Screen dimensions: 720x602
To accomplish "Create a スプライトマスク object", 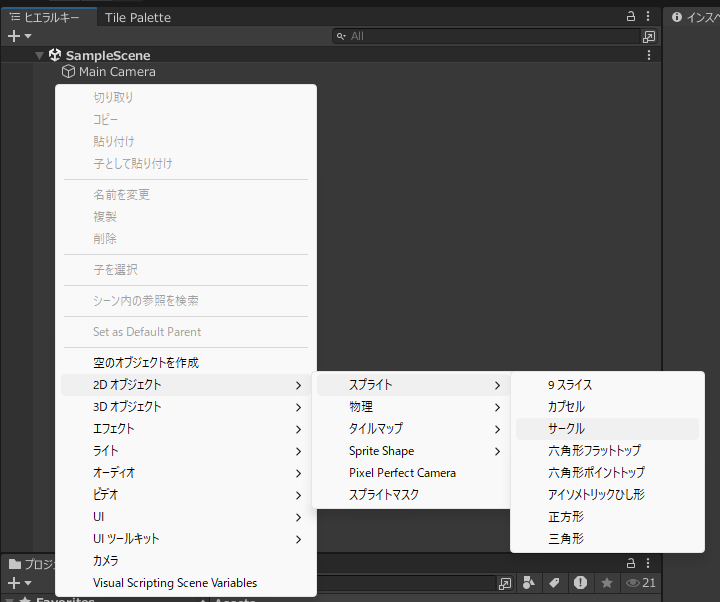I will pyautogui.click(x=413, y=495).
